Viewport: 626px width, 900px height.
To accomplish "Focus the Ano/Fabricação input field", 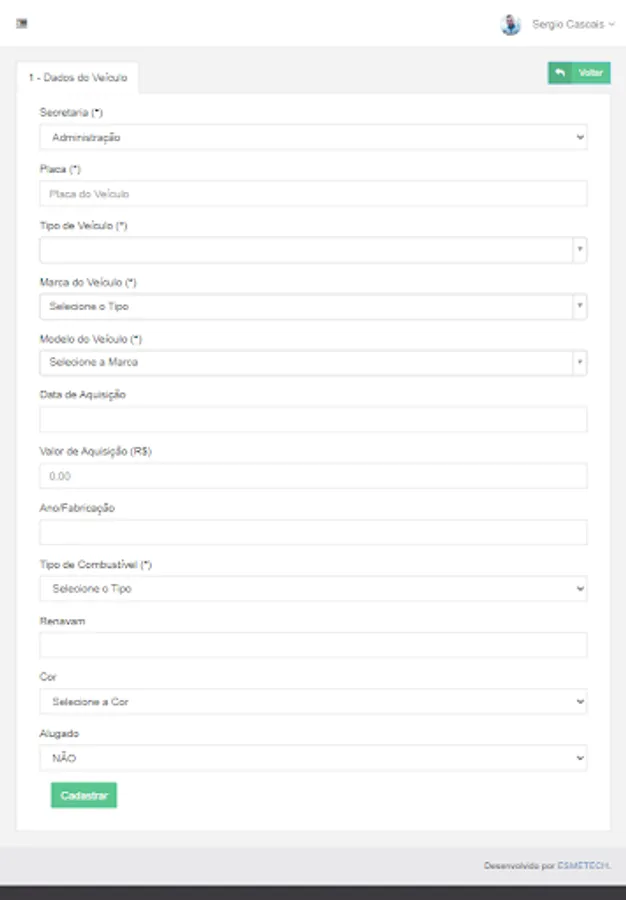I will 313,532.
